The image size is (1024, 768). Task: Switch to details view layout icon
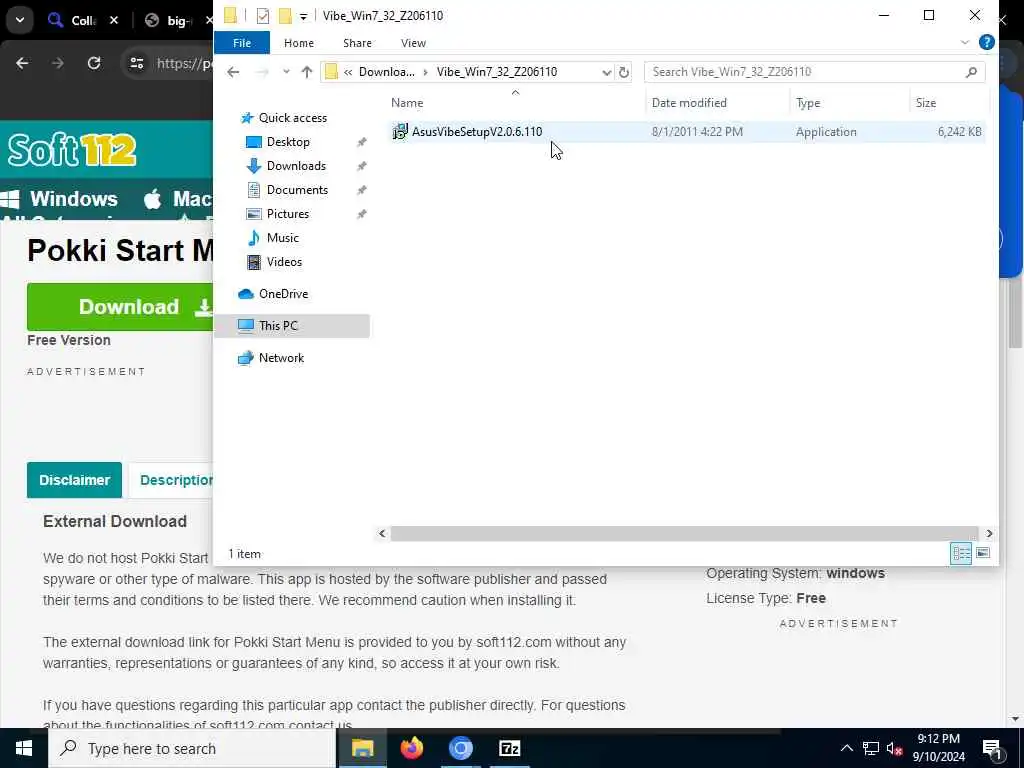point(961,554)
